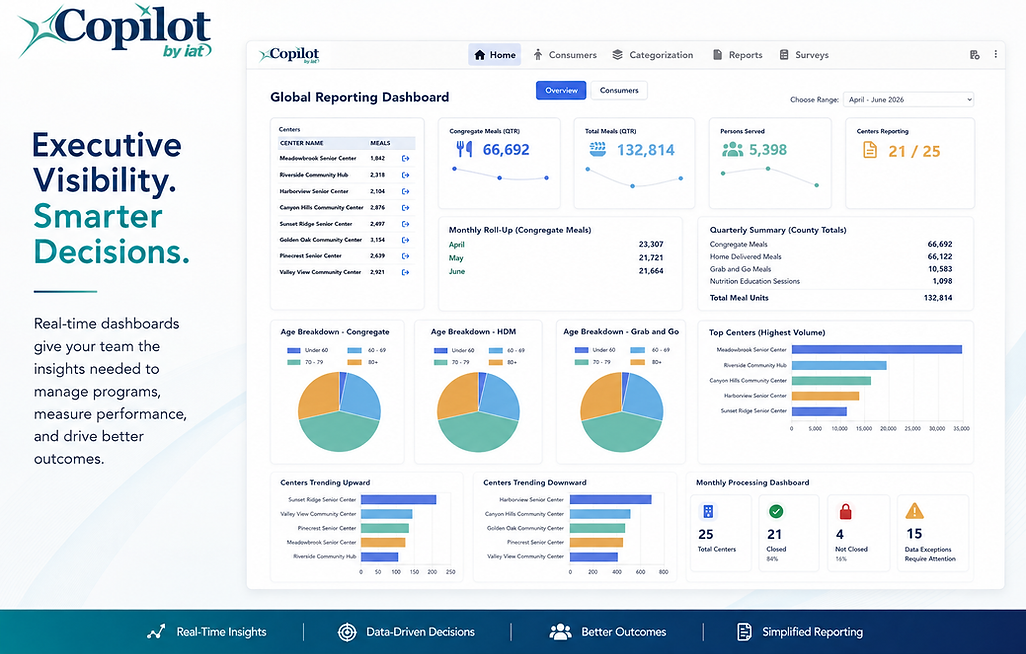Open Pinecrest Senior Center row arrow icon
Screen dimensions: 1026x654
pos(406,256)
